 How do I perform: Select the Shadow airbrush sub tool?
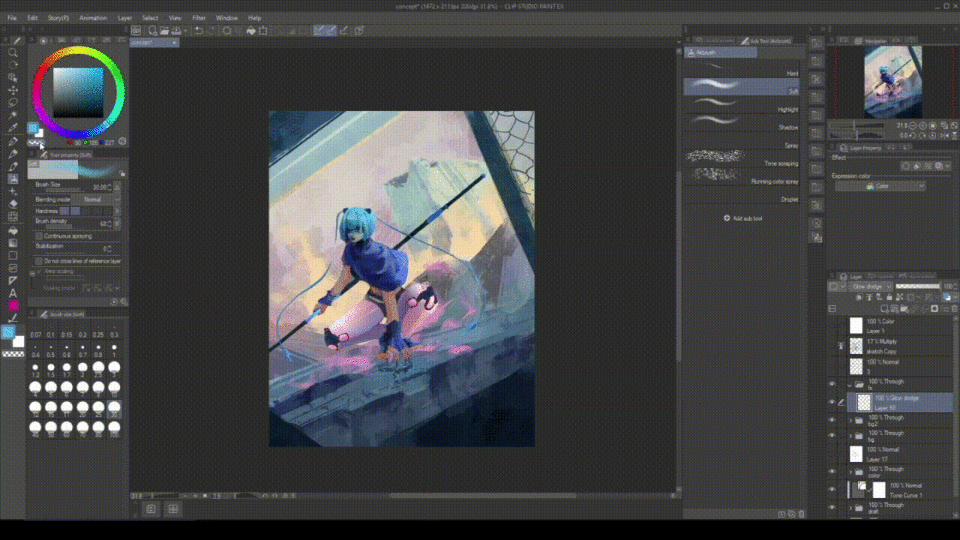coord(741,123)
